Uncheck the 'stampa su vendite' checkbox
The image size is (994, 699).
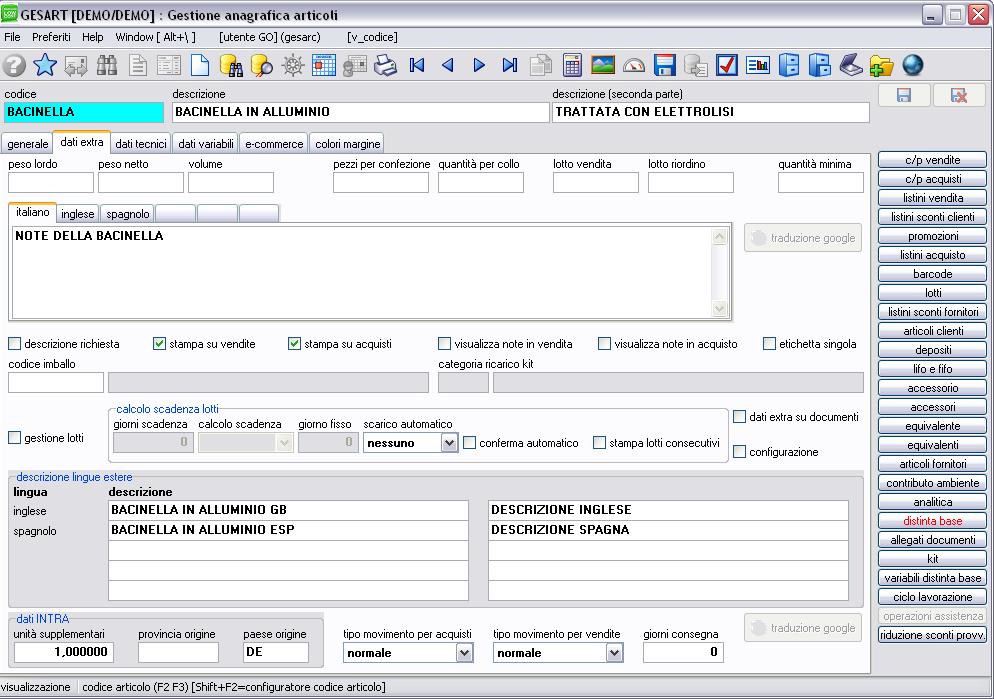tap(159, 344)
